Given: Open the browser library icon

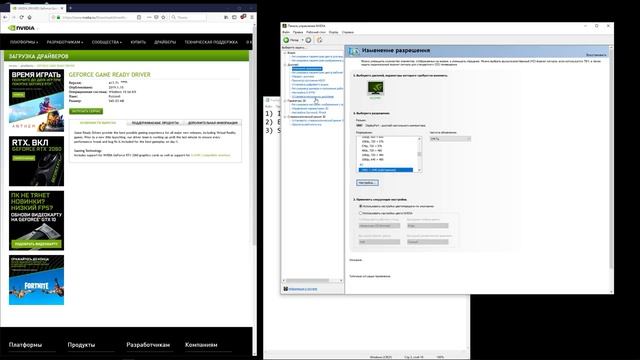Looking at the screenshot, I should pyautogui.click(x=226, y=17).
